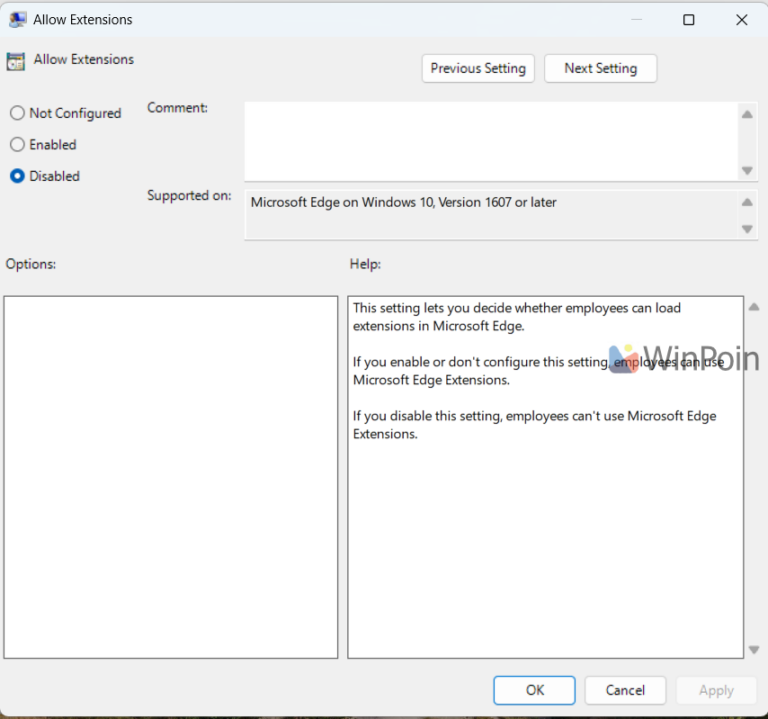768x719 pixels.
Task: Click up arrow in Supported on box
Action: 747,202
